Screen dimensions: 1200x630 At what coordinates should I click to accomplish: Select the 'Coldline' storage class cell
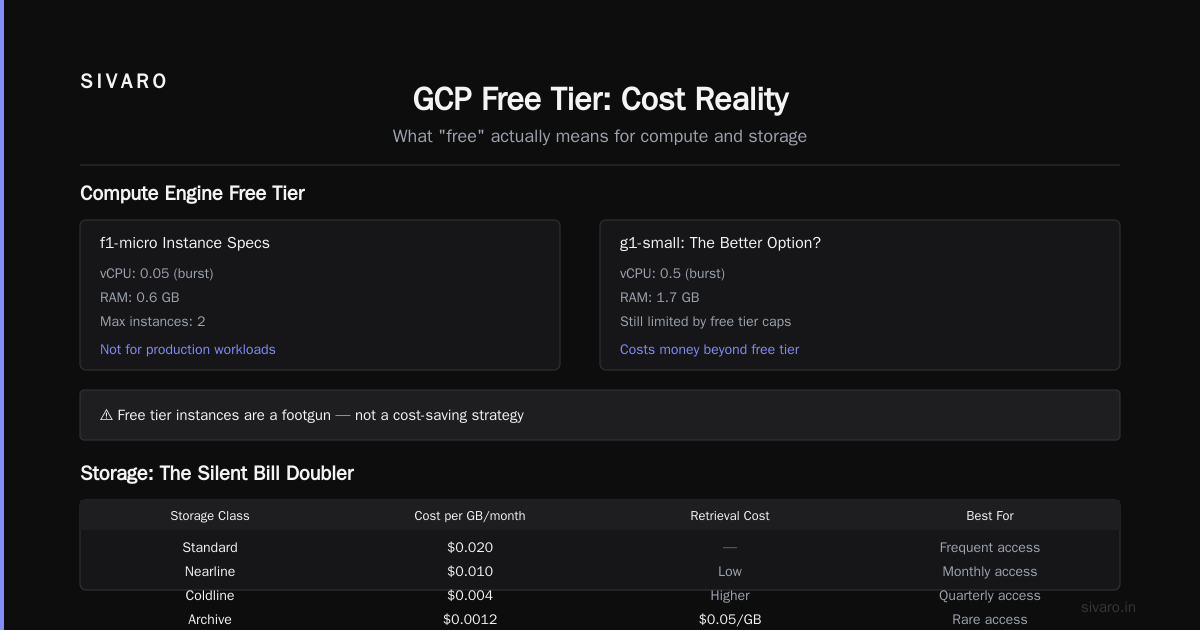pos(210,596)
